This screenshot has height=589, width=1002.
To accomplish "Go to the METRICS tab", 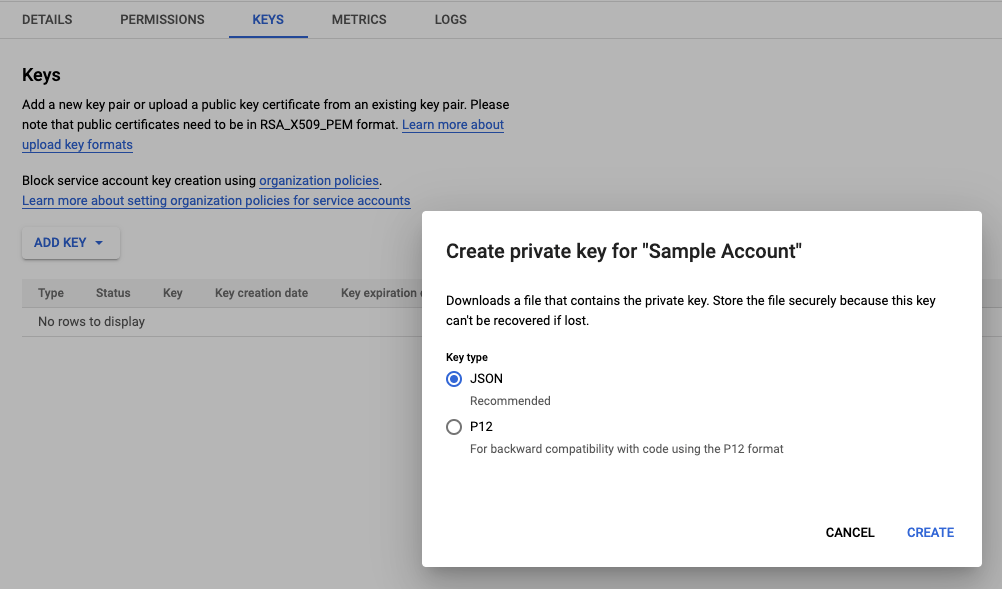I will (359, 19).
